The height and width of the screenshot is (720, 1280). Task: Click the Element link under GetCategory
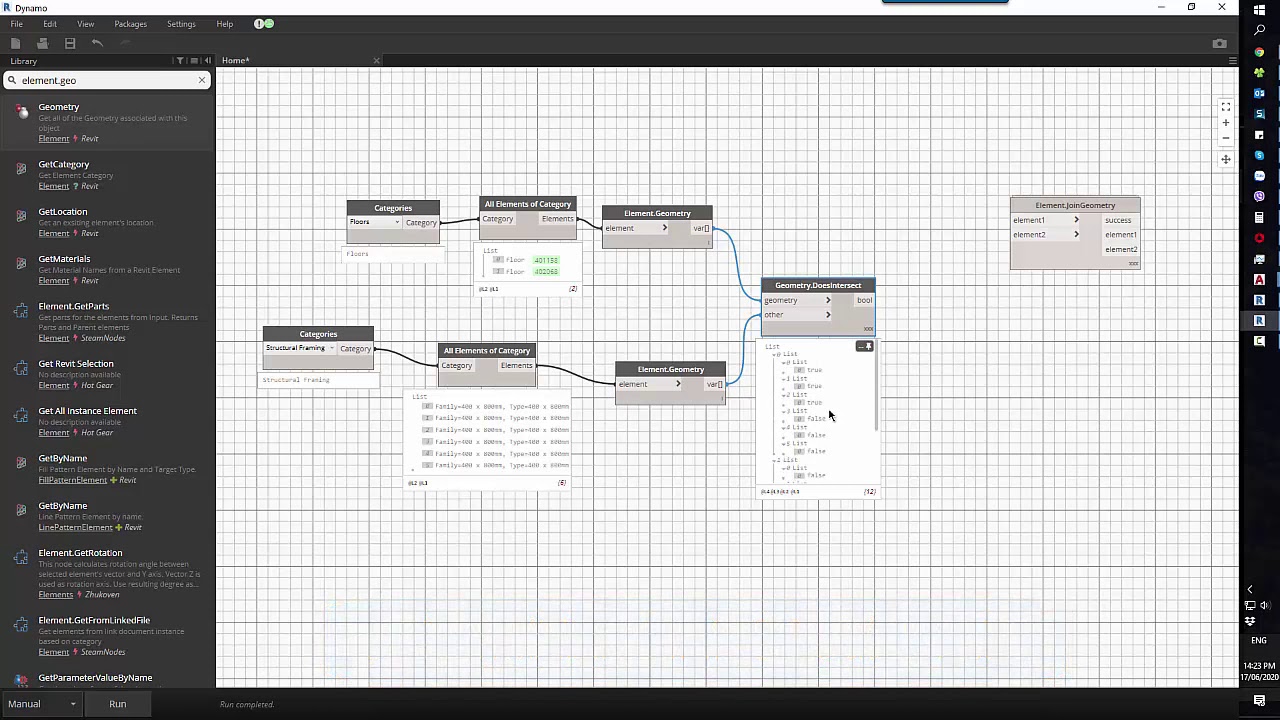(54, 186)
